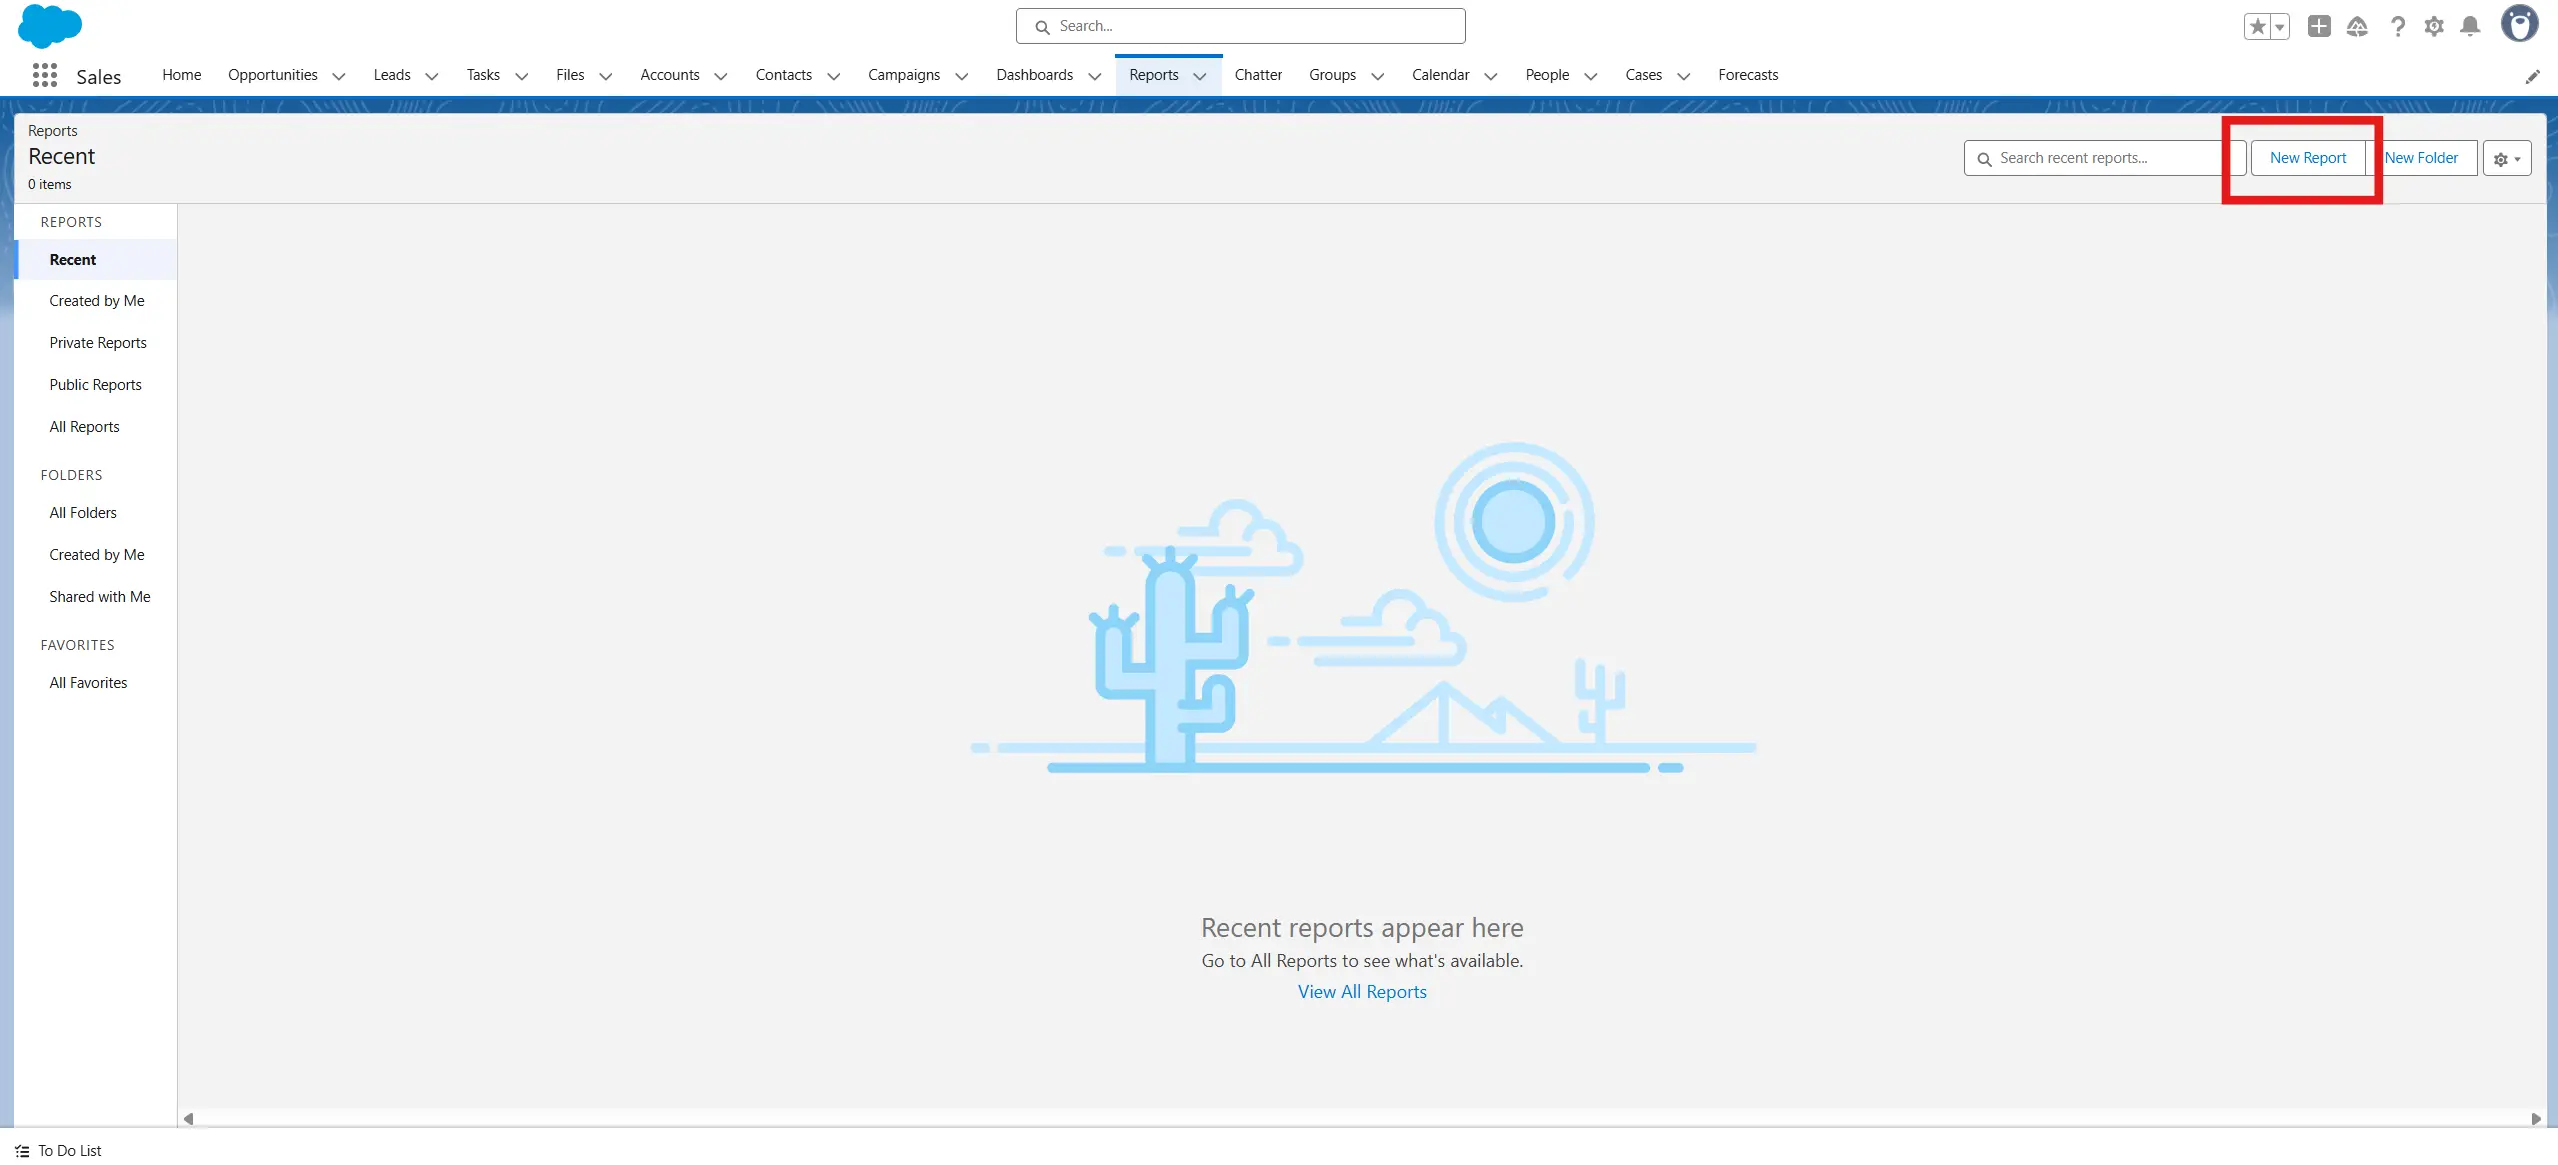Viewport: 2558px width, 1165px height.
Task: Open the reports list settings gear dropdown
Action: point(2506,159)
